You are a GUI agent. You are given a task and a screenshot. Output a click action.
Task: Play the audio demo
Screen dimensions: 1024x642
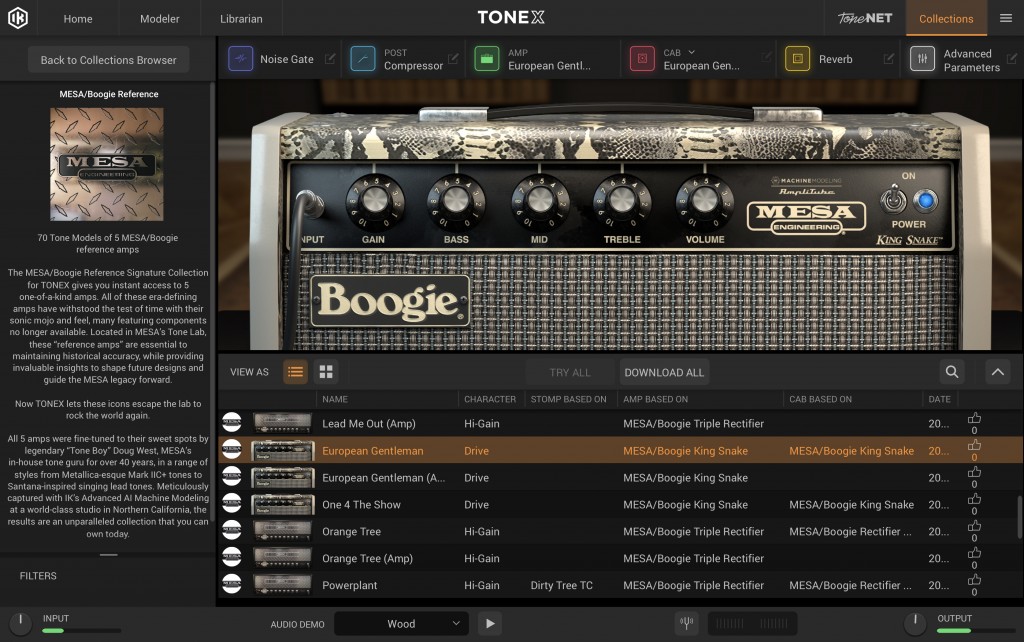coord(490,623)
